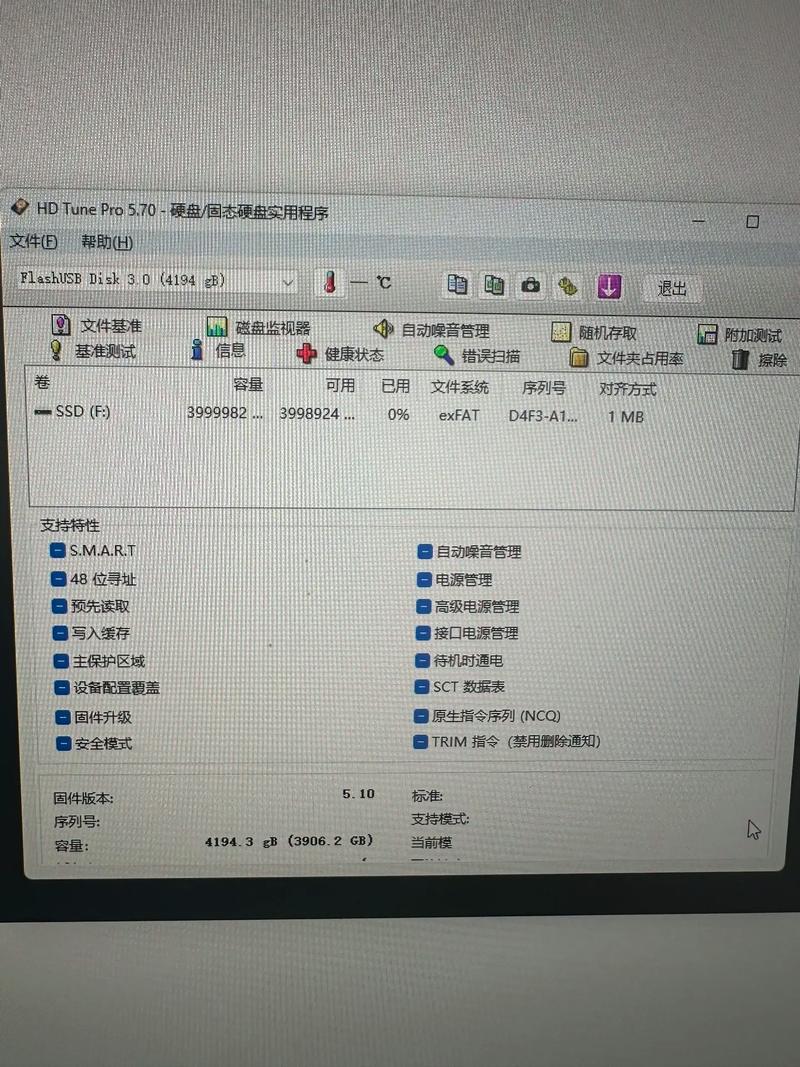Click the 磁盘监视器 chart icon
The height and width of the screenshot is (1067, 800).
coord(217,327)
